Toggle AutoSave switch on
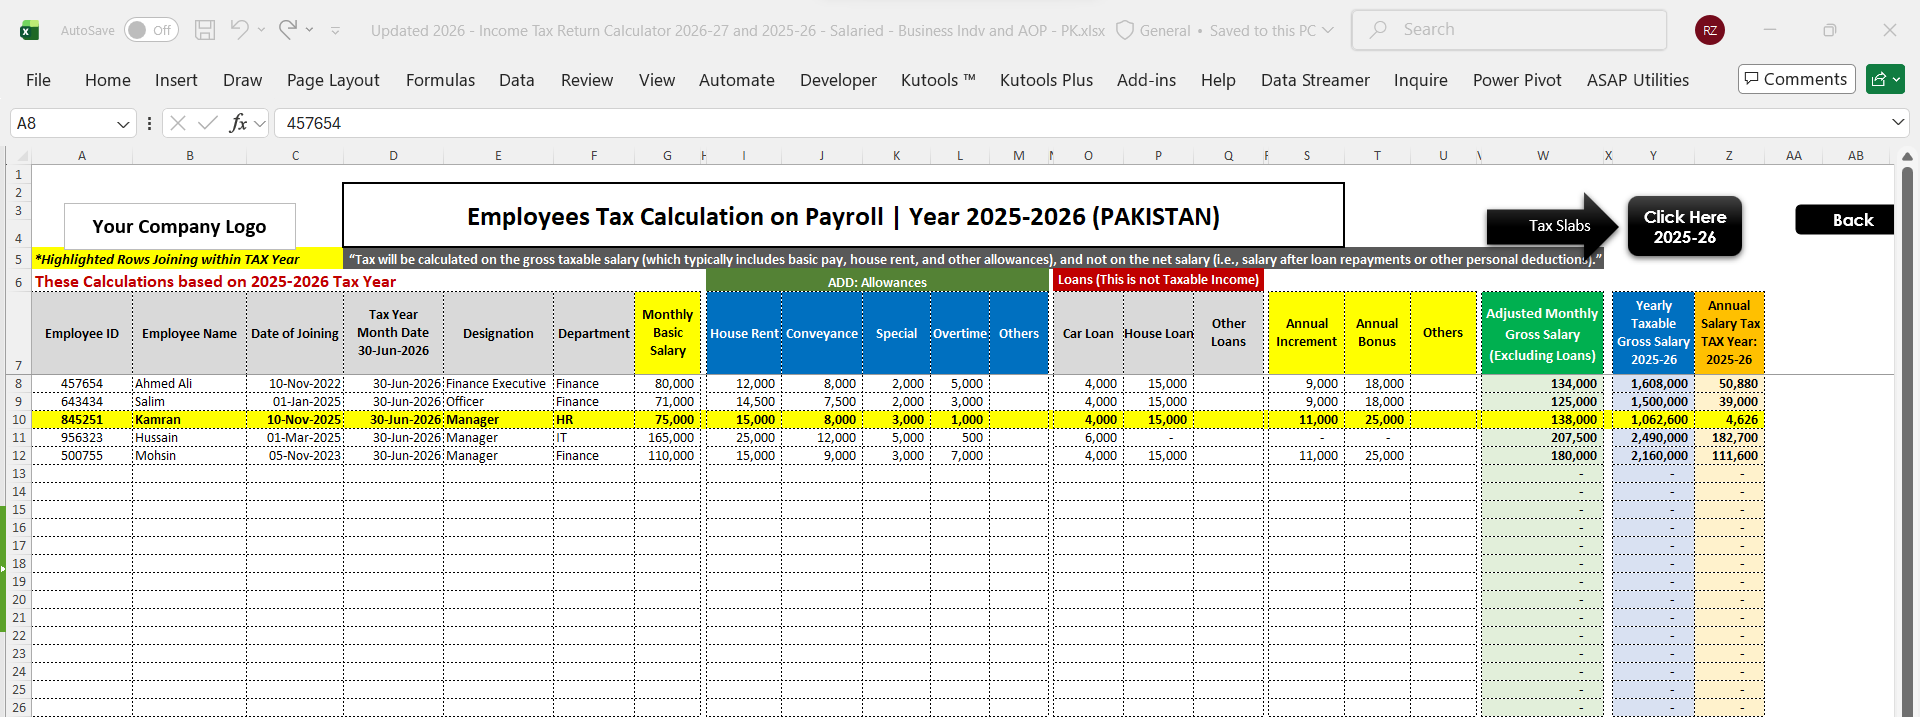This screenshot has width=1920, height=717. click(151, 30)
